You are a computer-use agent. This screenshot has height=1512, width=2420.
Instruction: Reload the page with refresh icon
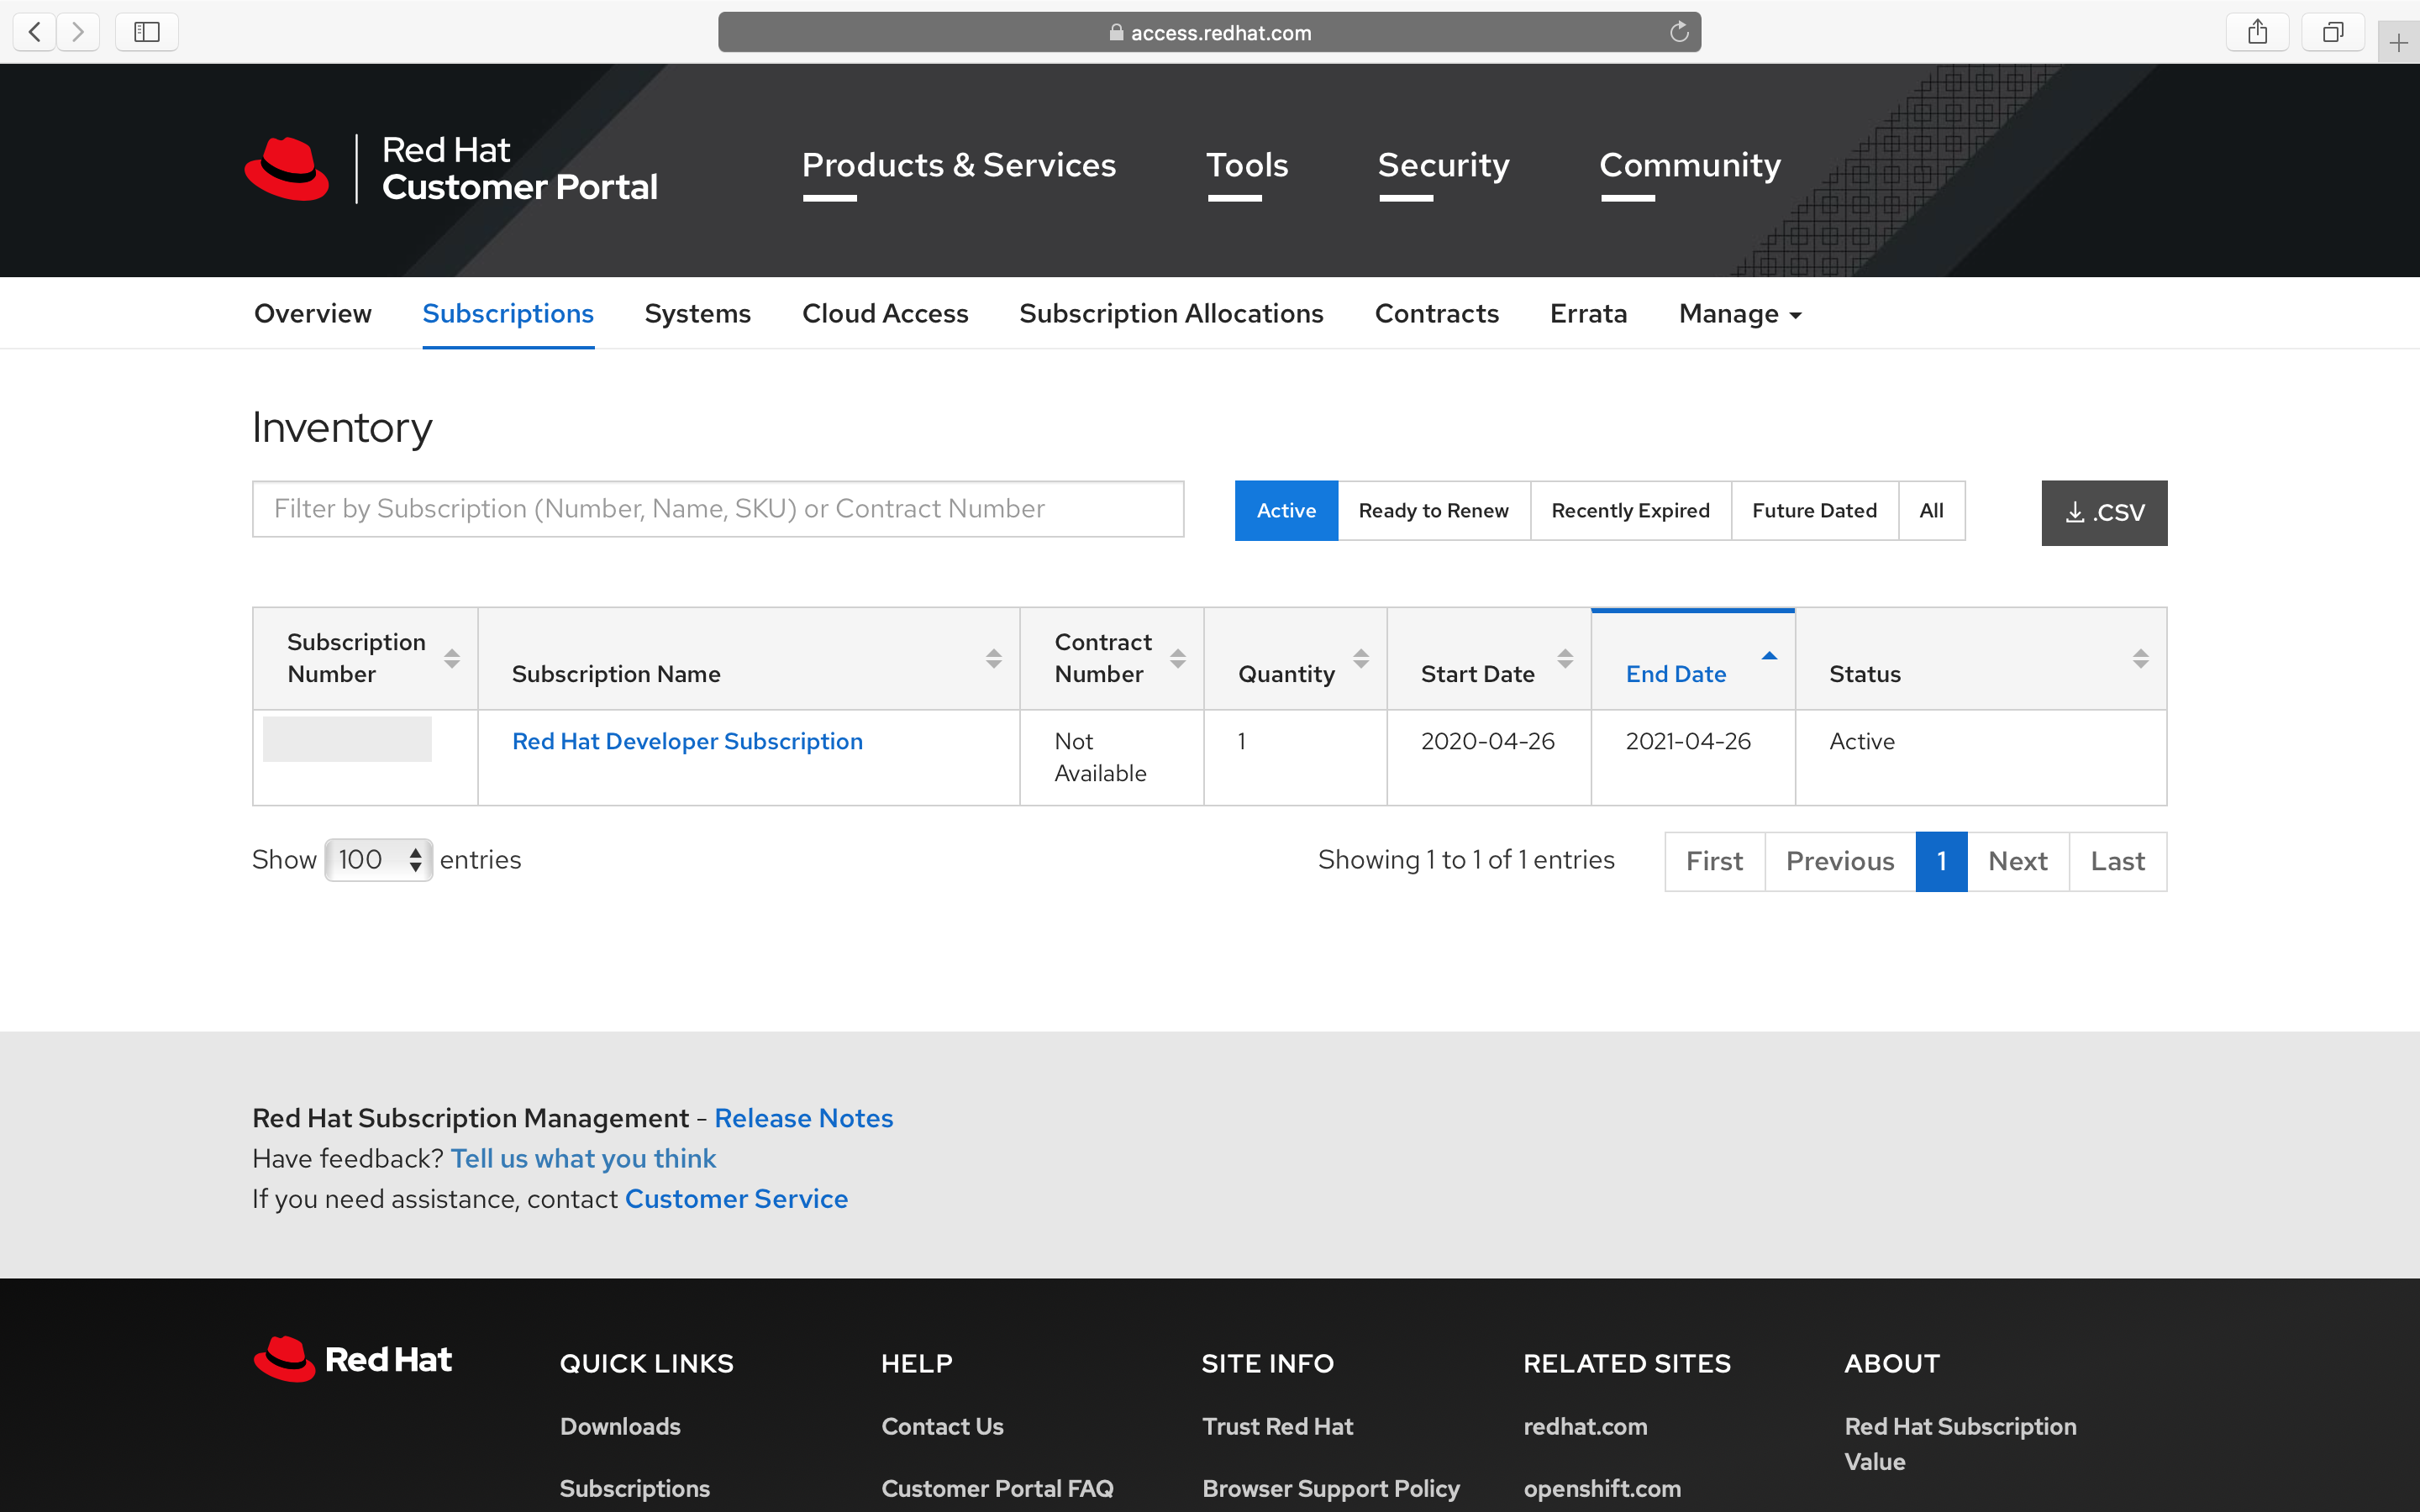[1679, 32]
